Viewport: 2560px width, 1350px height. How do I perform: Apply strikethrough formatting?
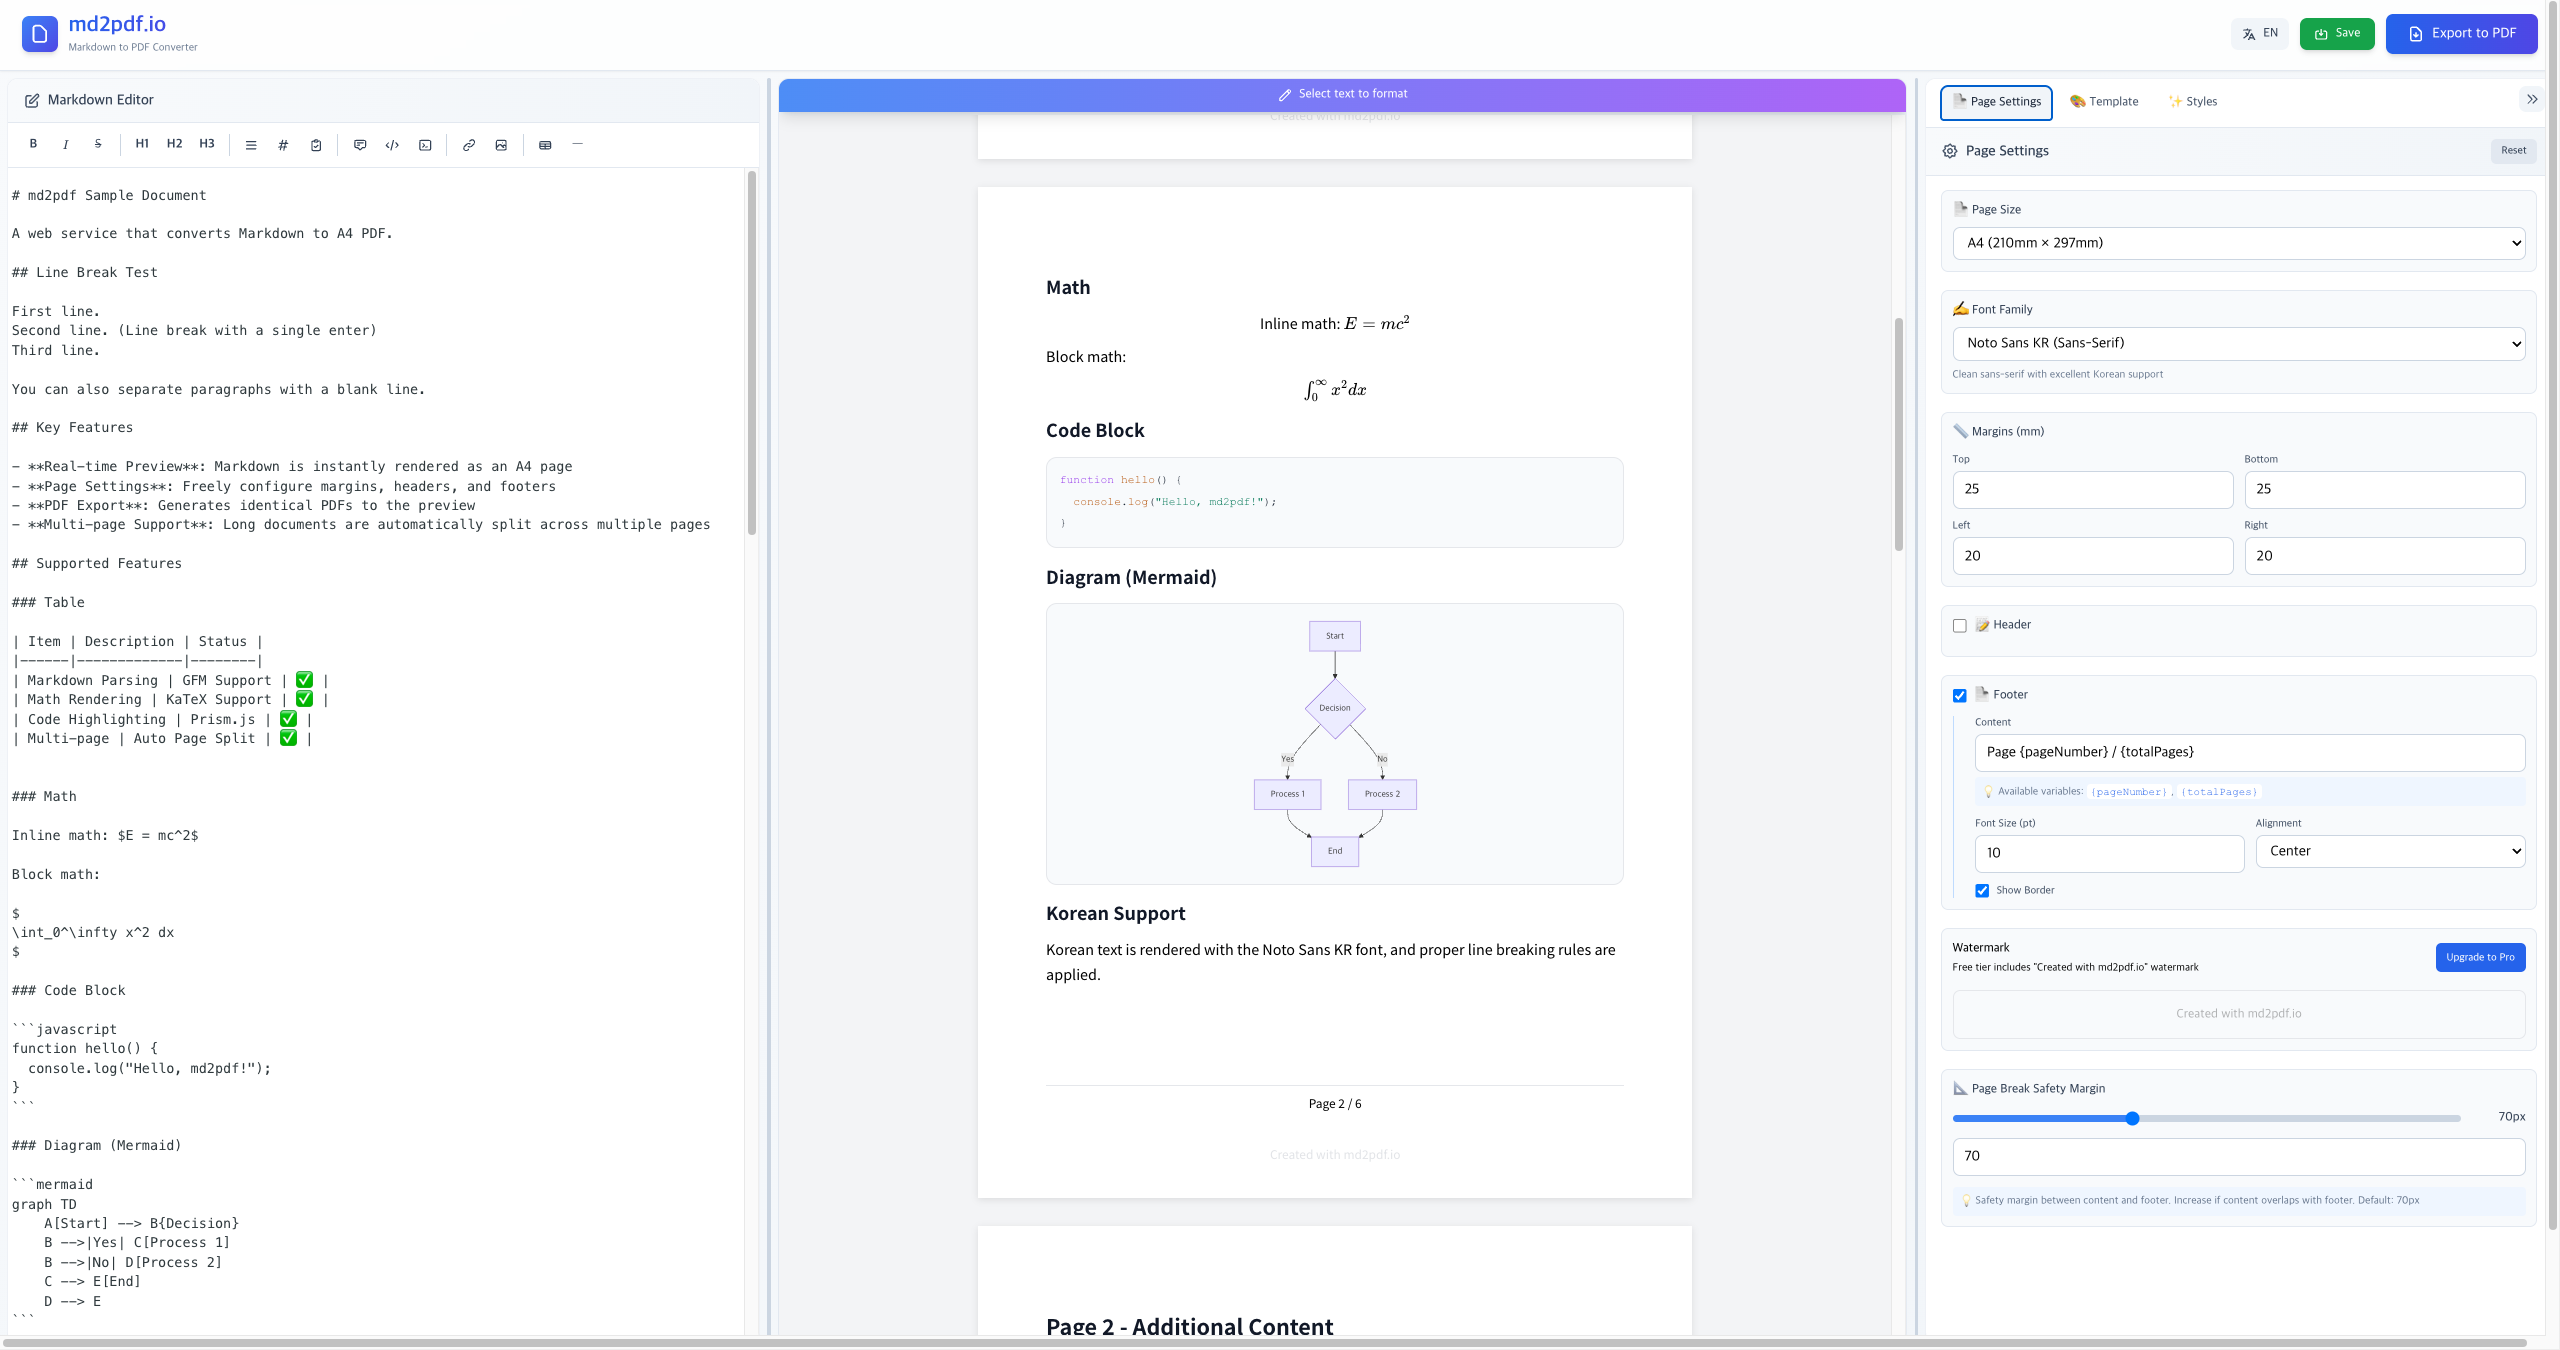coord(97,144)
